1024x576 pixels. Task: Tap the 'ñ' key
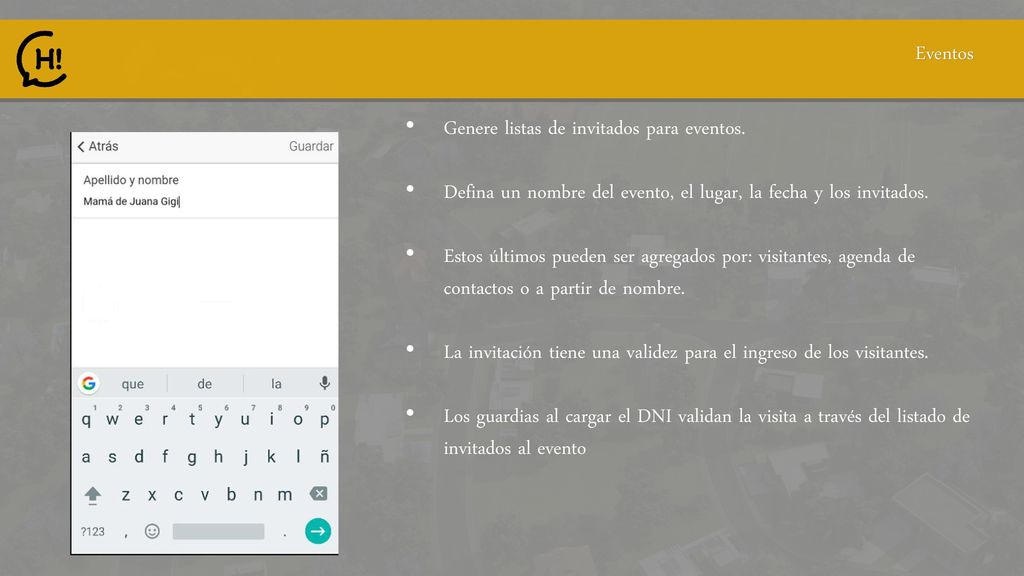tap(325, 457)
